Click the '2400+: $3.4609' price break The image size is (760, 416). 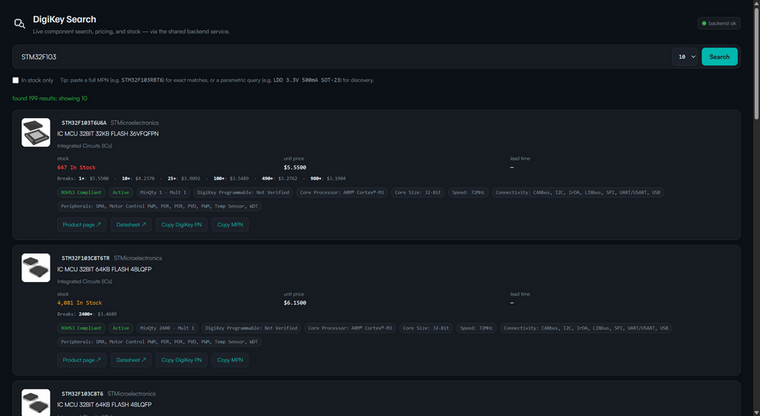(x=97, y=314)
